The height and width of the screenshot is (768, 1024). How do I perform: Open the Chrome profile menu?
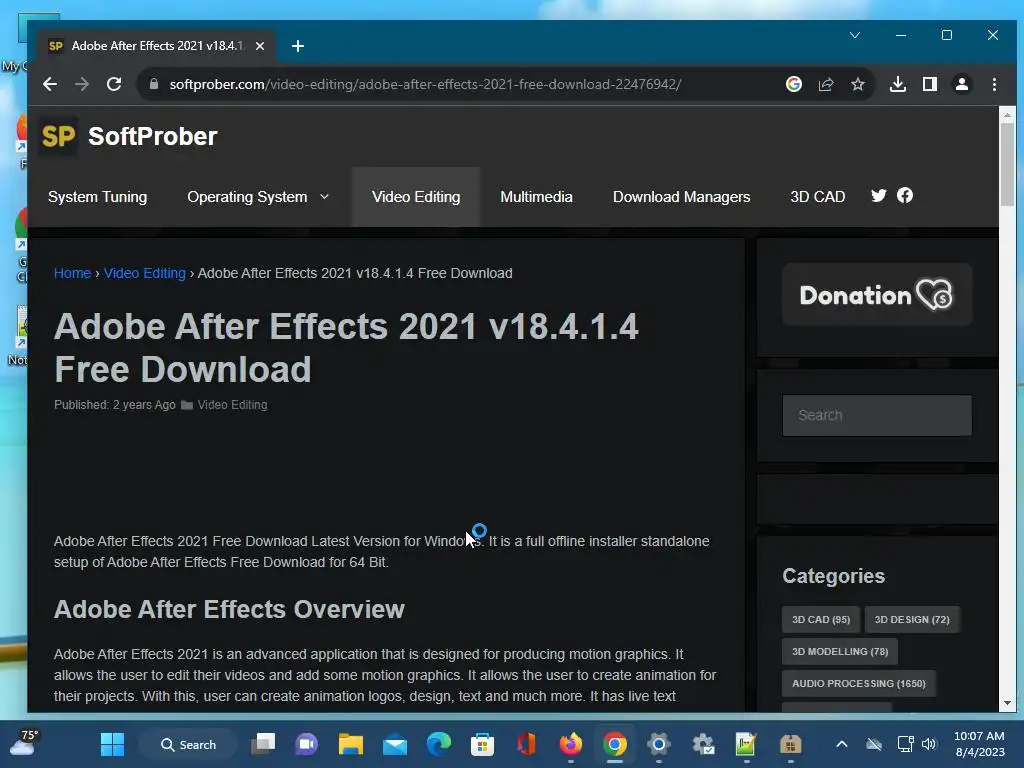coord(962,84)
